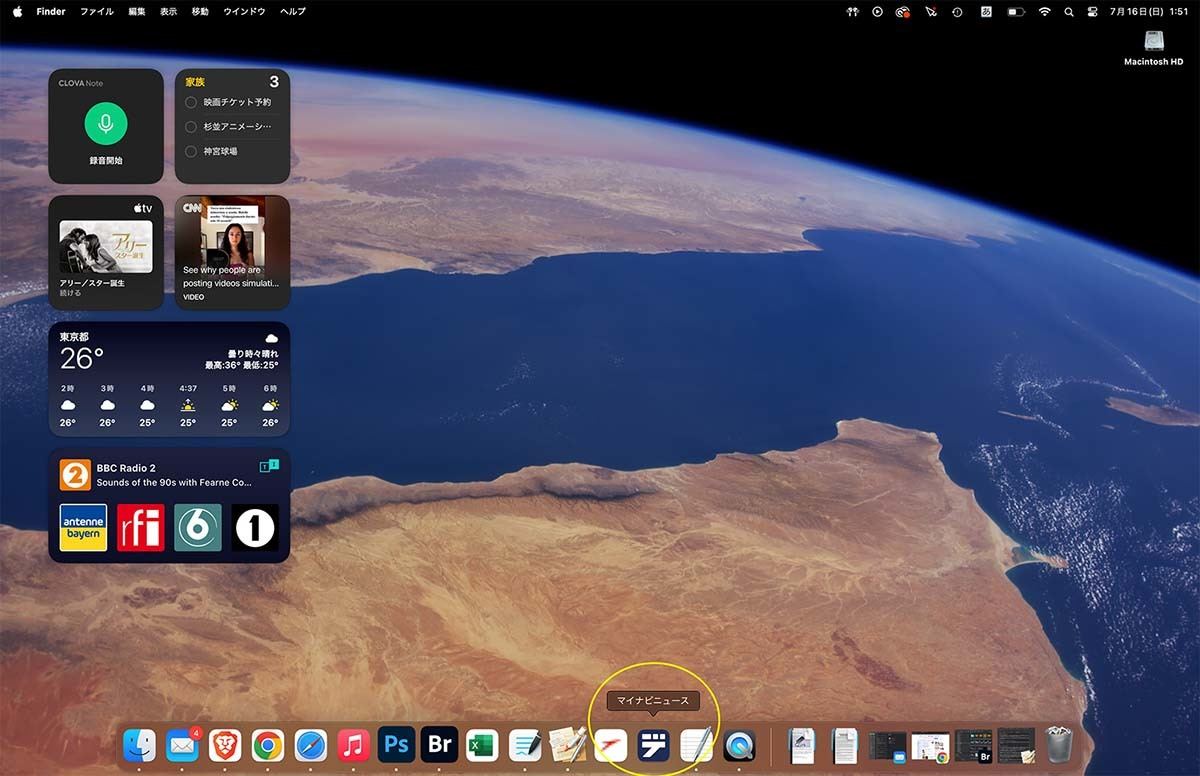1200x776 pixels.
Task: Switch input source via あ icon
Action: tap(985, 12)
